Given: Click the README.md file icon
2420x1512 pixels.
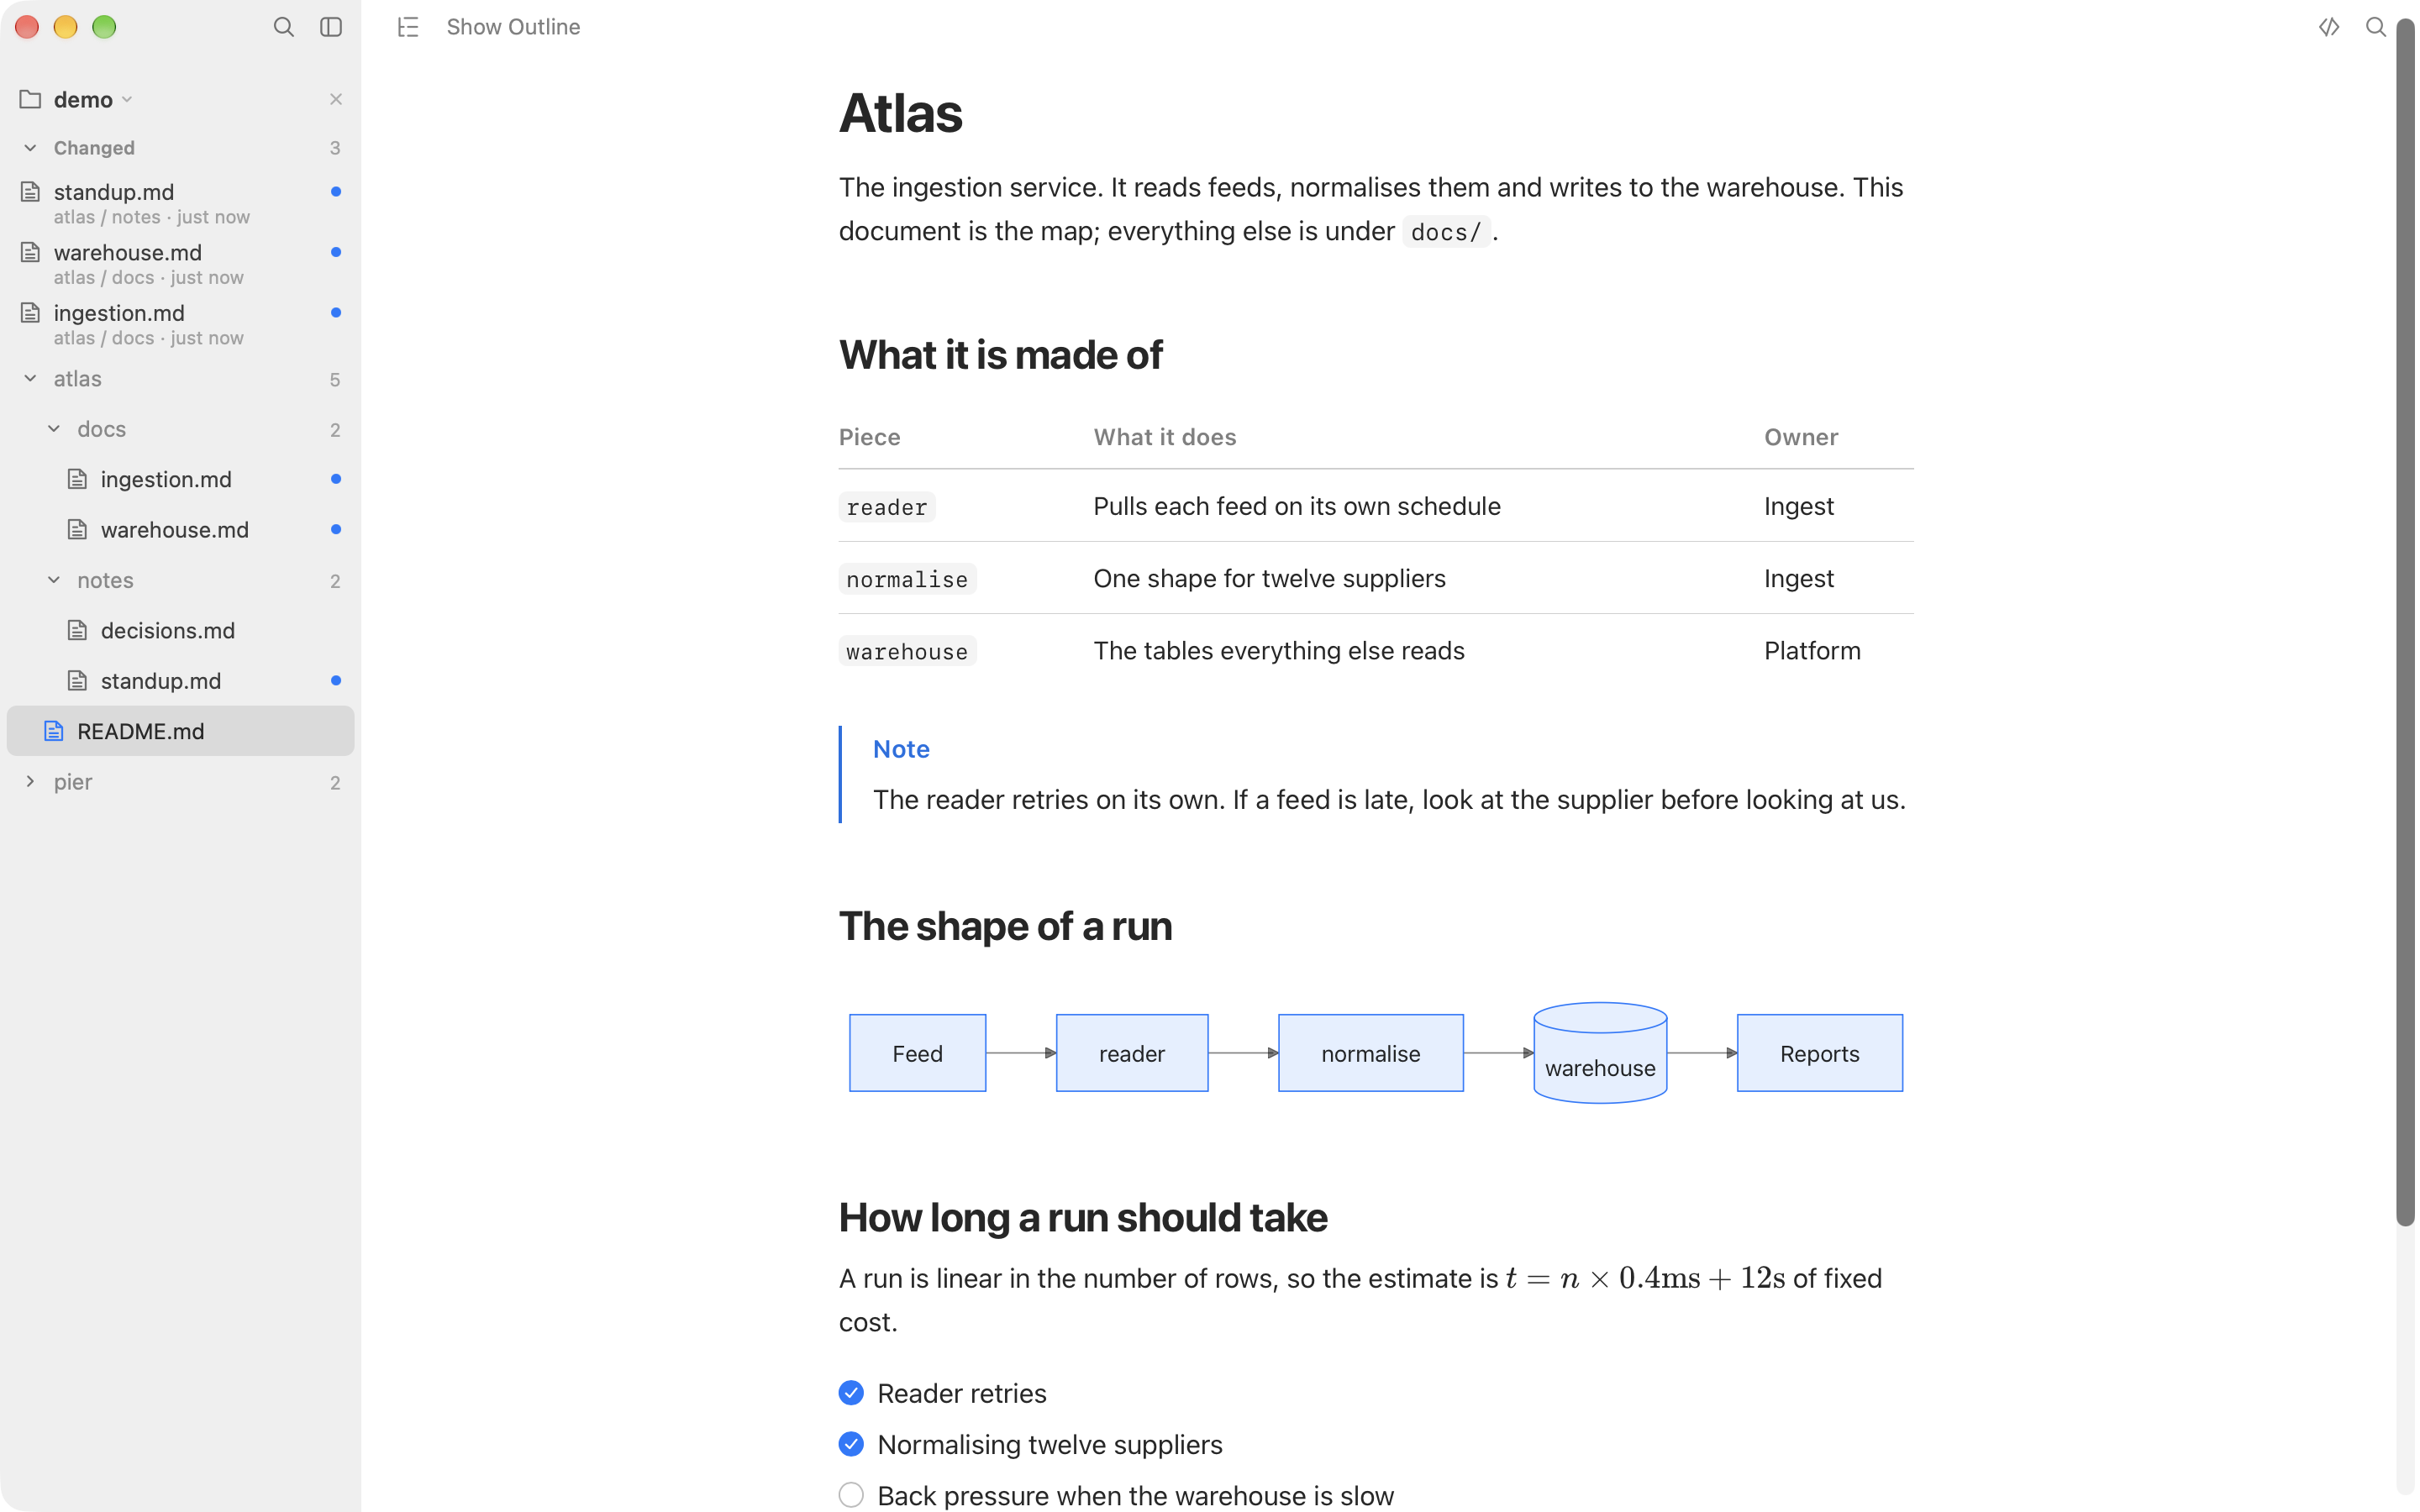Looking at the screenshot, I should pyautogui.click(x=54, y=731).
